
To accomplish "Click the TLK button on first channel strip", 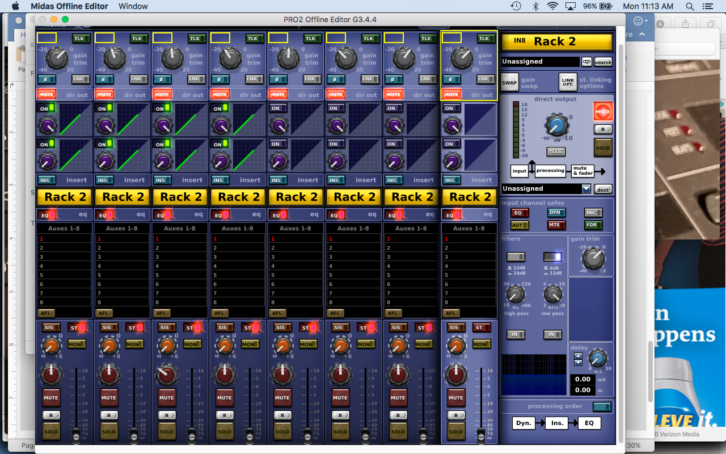I will pos(80,38).
